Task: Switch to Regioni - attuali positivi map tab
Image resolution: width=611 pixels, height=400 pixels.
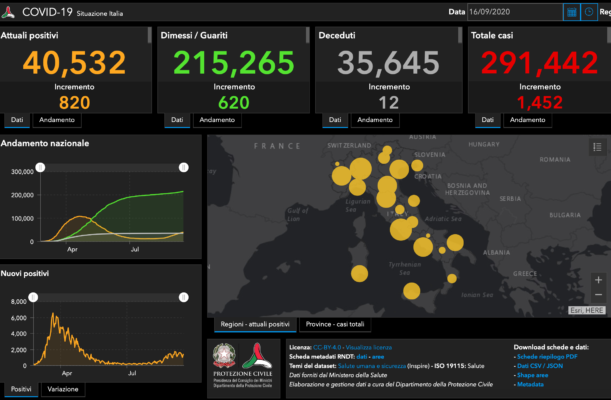Action: 255,324
